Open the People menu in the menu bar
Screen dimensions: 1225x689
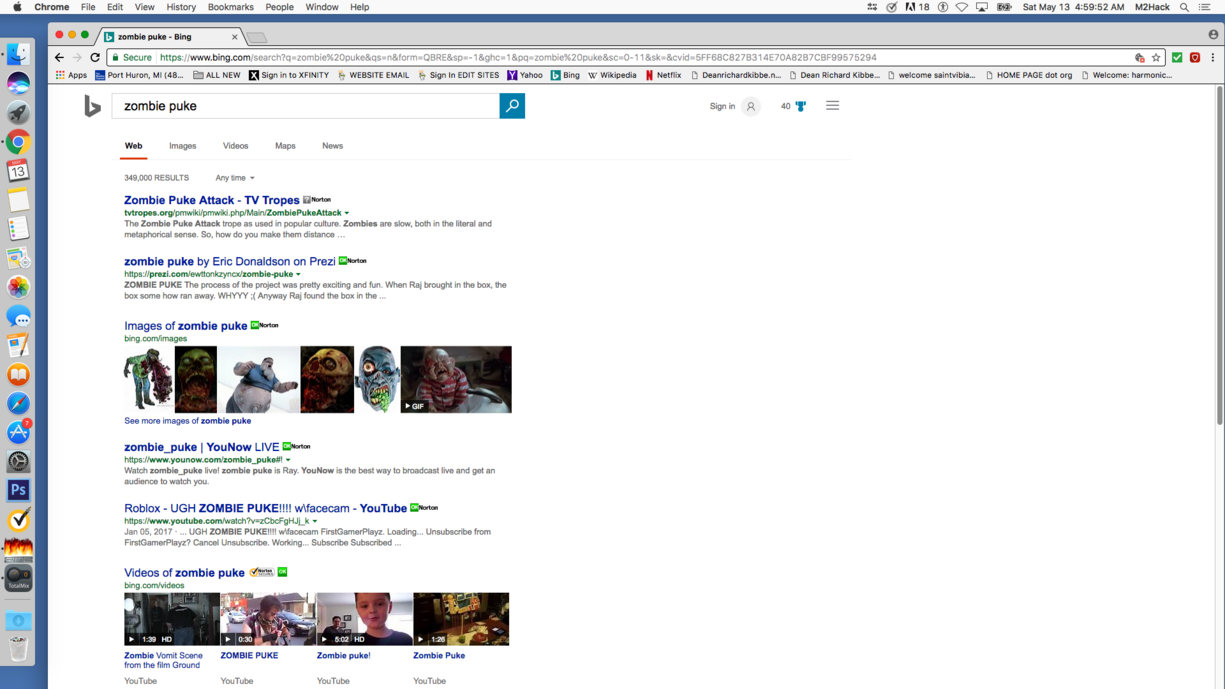(279, 7)
